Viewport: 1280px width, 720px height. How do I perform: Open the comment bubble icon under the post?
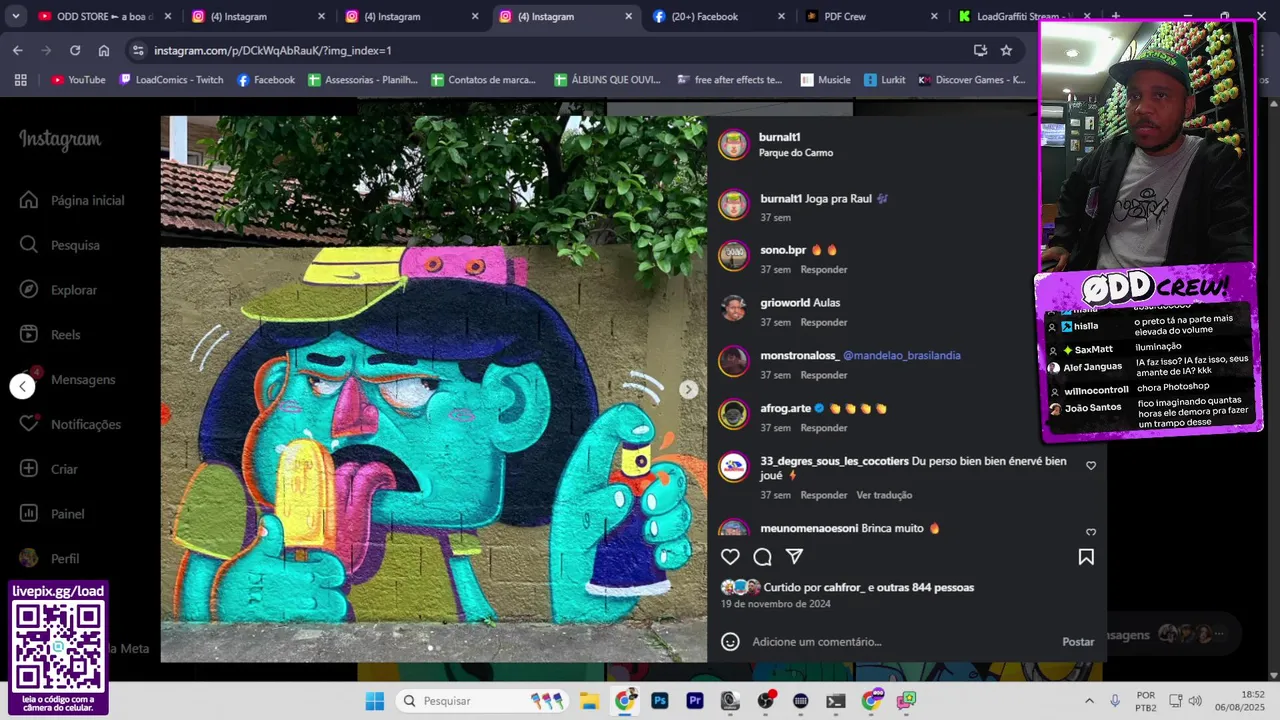point(762,557)
